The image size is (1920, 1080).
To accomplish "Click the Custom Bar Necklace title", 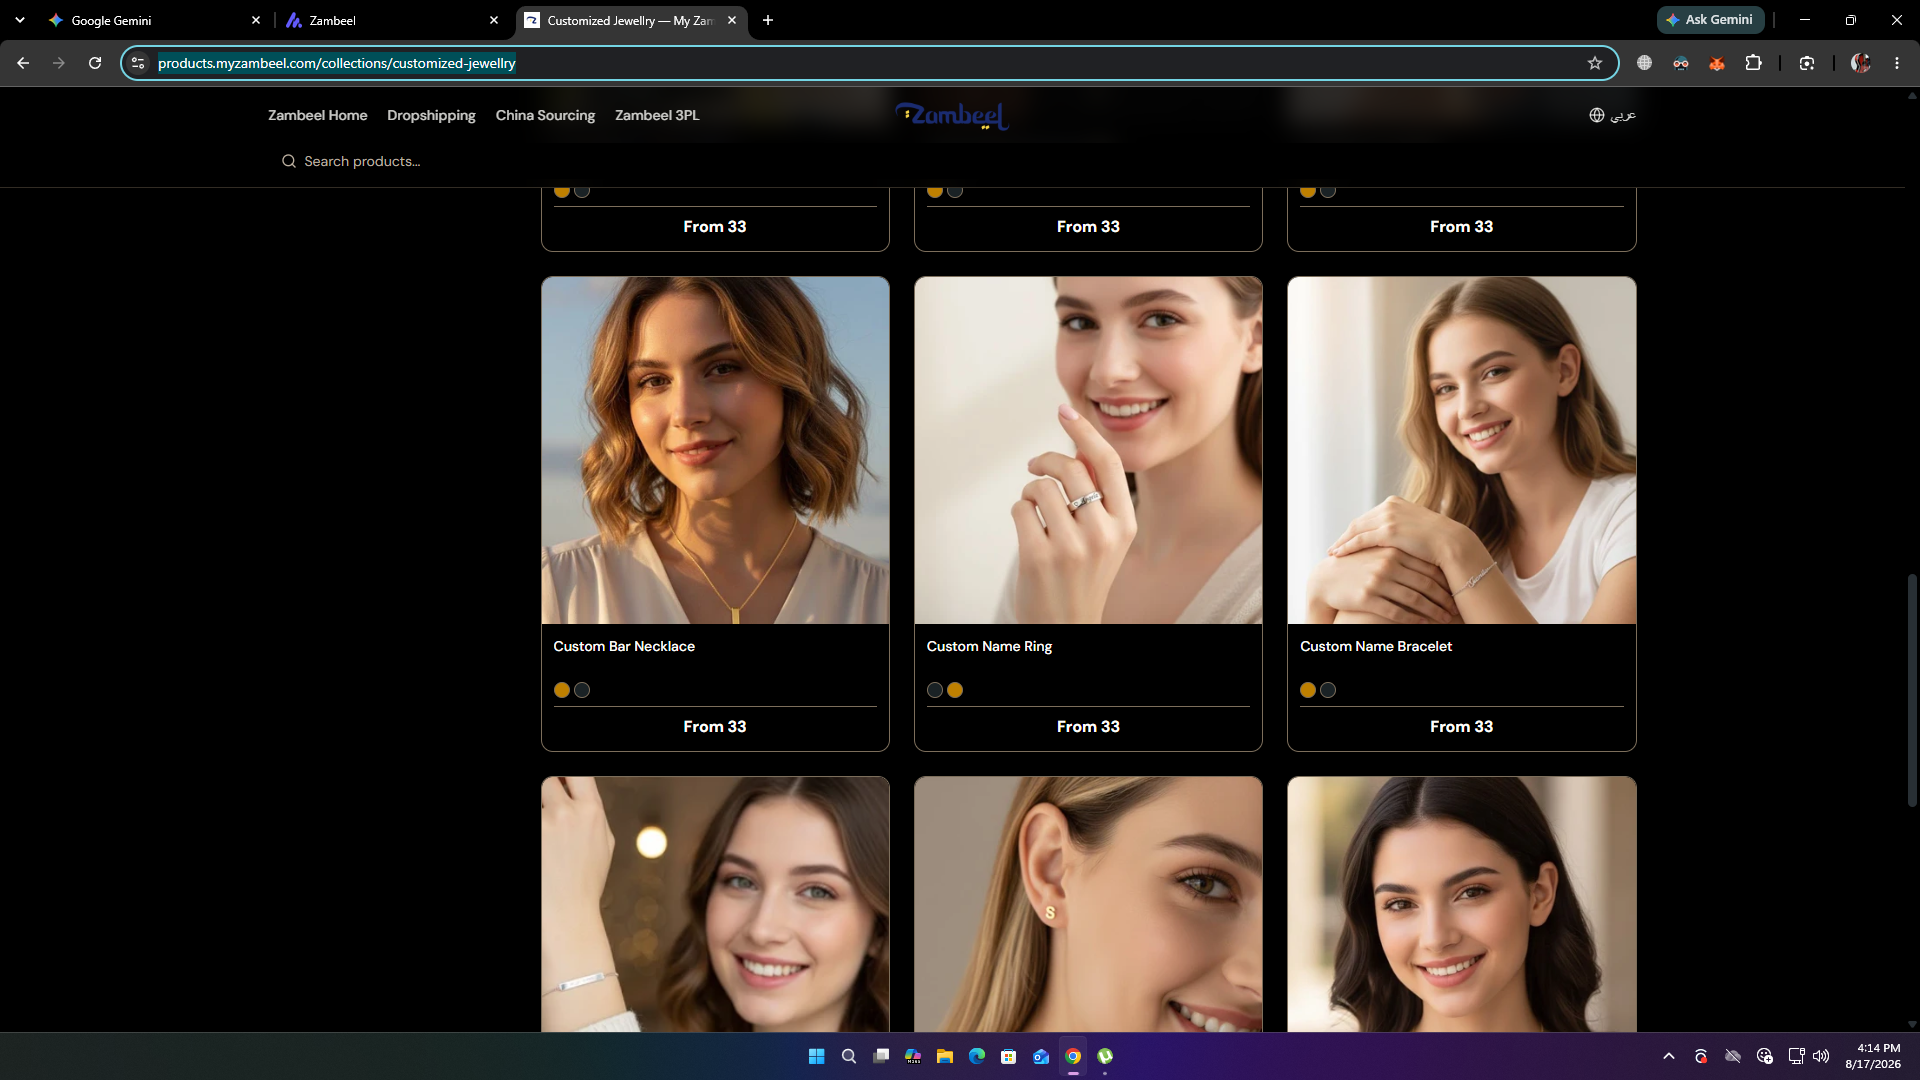I will tap(624, 646).
